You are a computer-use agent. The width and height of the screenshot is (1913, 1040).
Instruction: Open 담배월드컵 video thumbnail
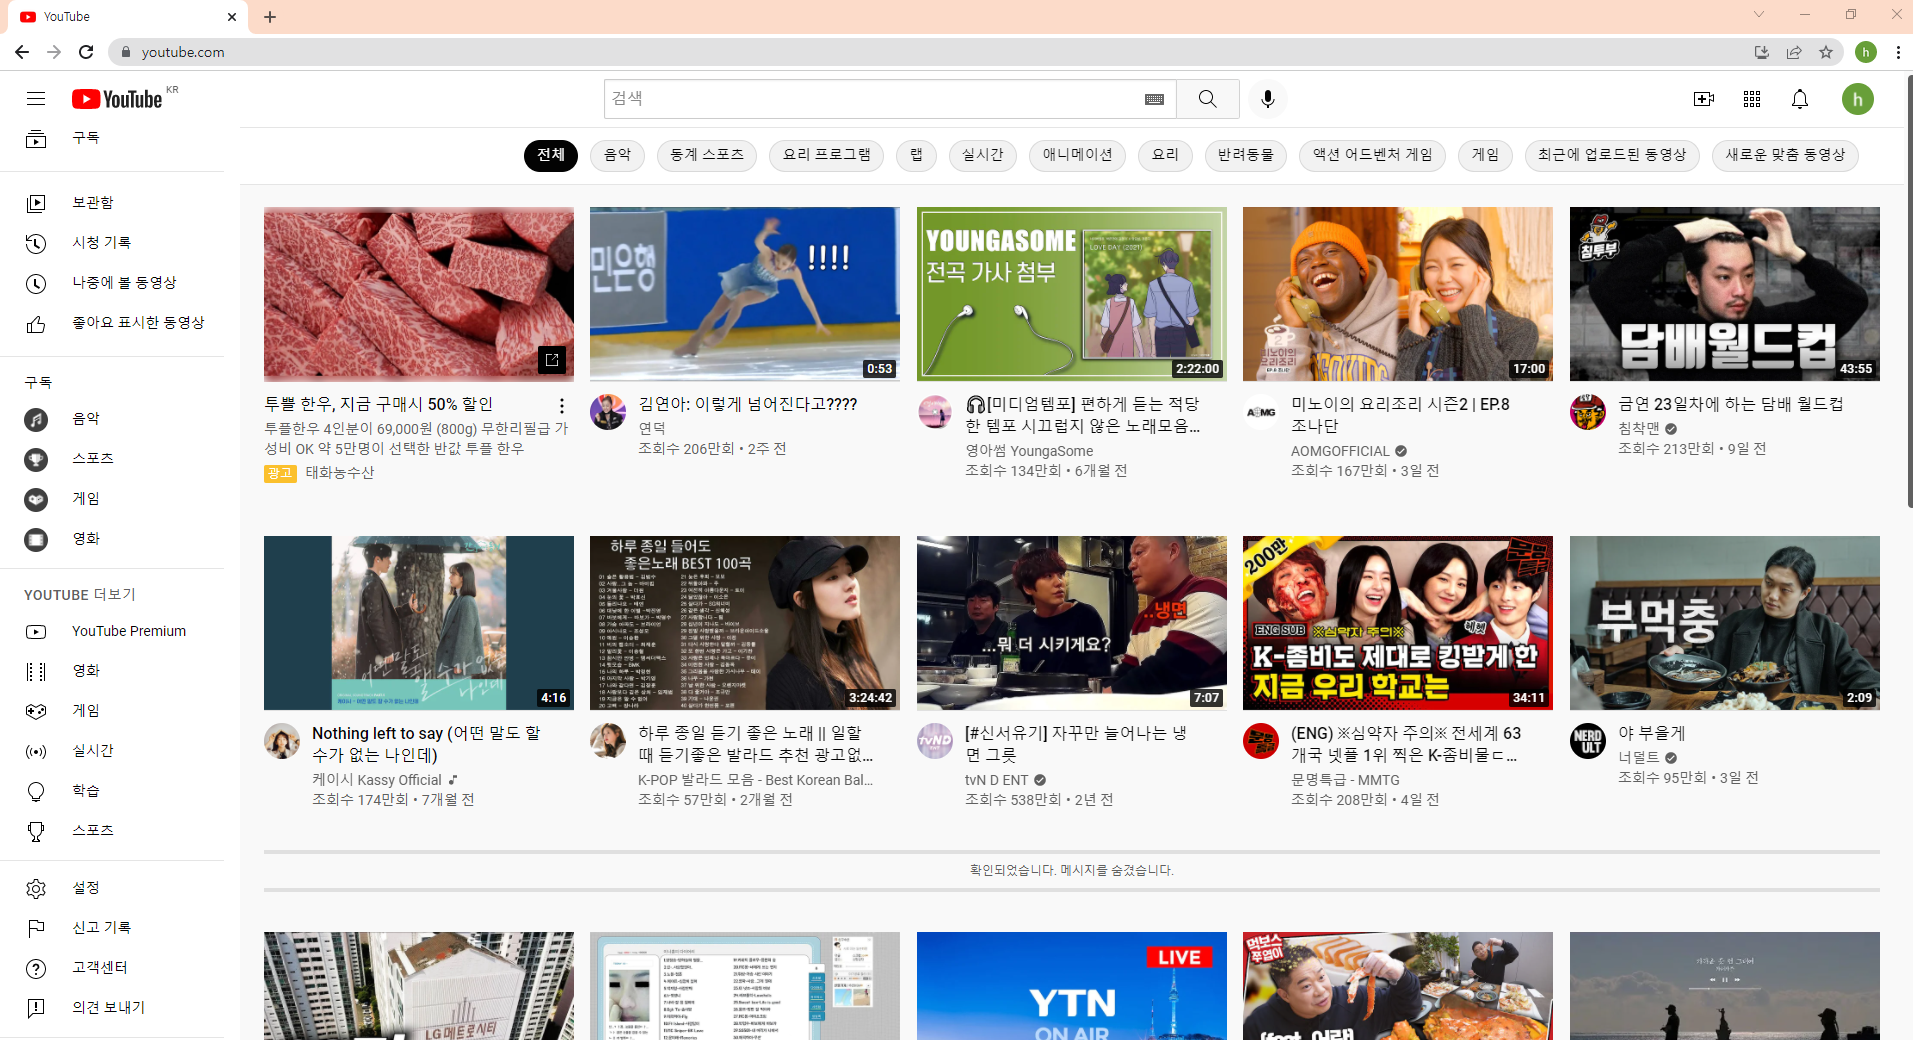[1724, 294]
